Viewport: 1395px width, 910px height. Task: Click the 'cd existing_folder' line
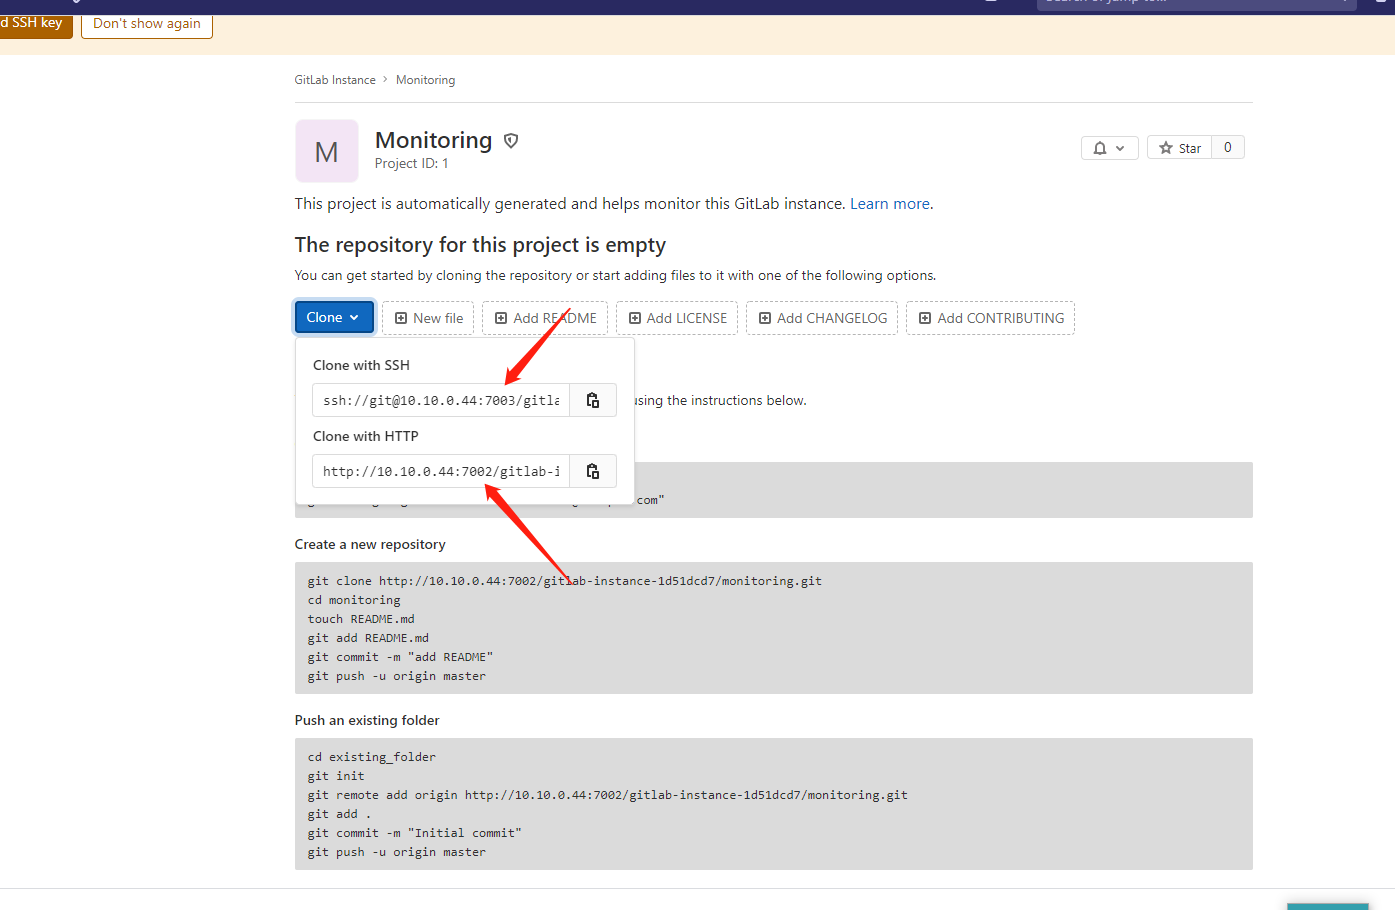click(372, 757)
